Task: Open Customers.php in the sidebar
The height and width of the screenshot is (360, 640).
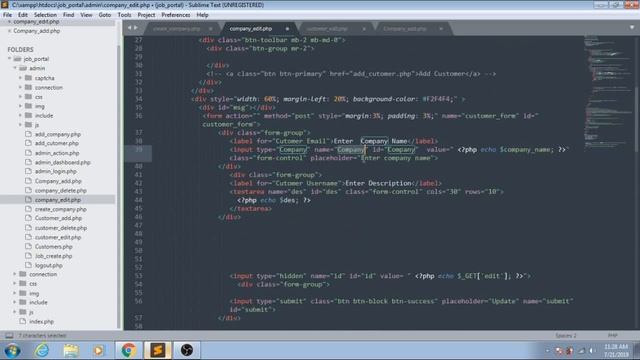Action: click(x=53, y=247)
